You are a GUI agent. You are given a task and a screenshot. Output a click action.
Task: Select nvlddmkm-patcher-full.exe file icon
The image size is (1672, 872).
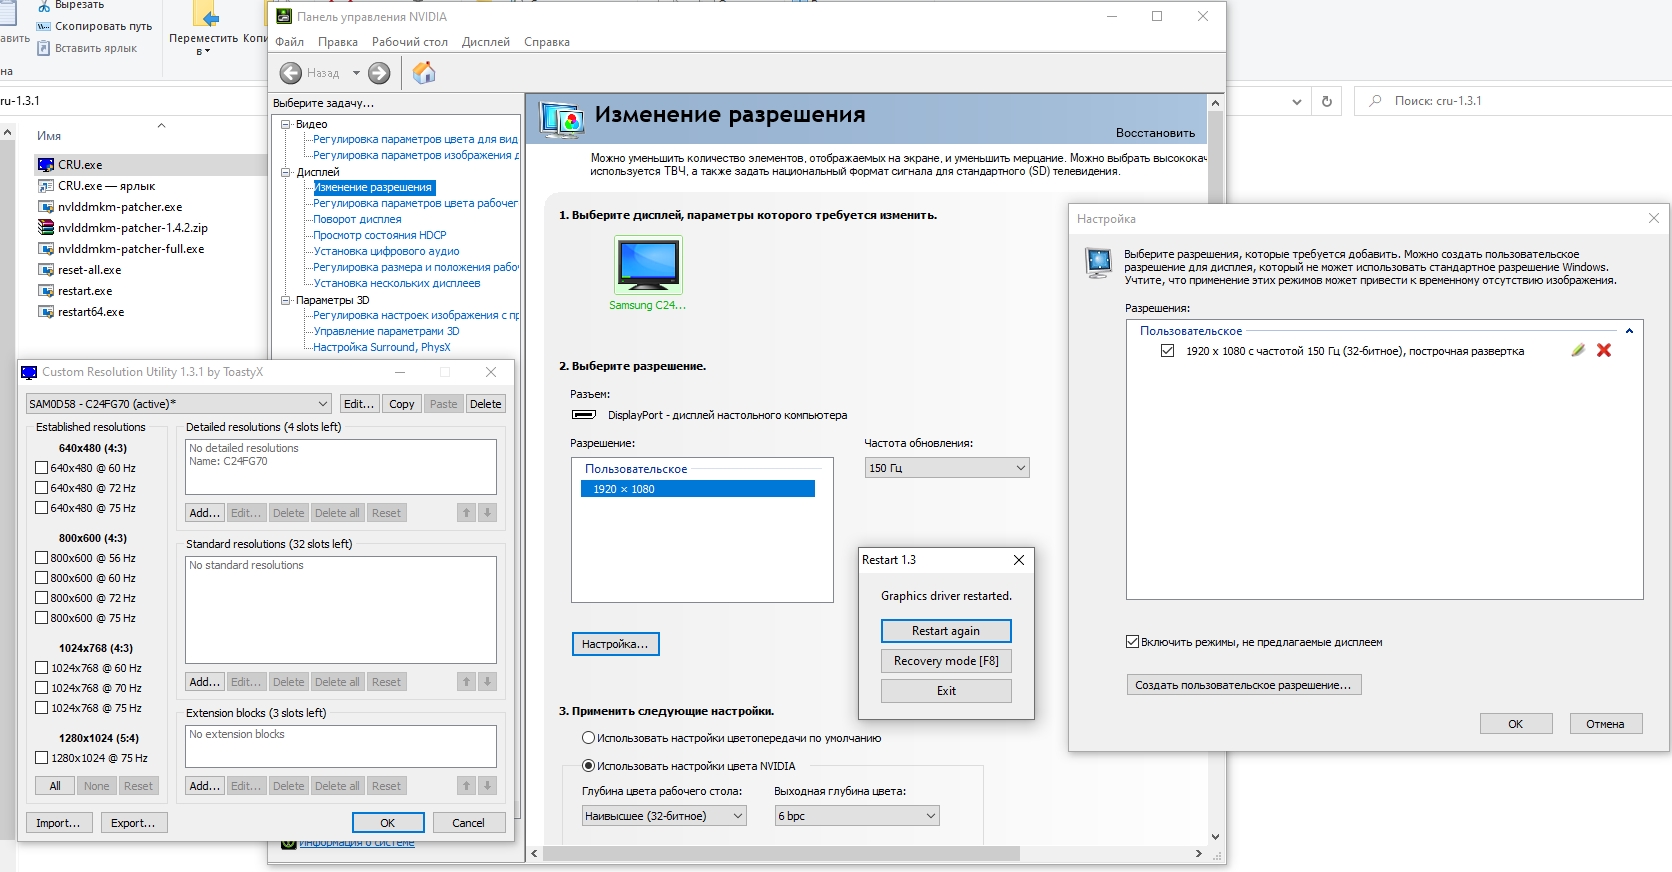45,249
